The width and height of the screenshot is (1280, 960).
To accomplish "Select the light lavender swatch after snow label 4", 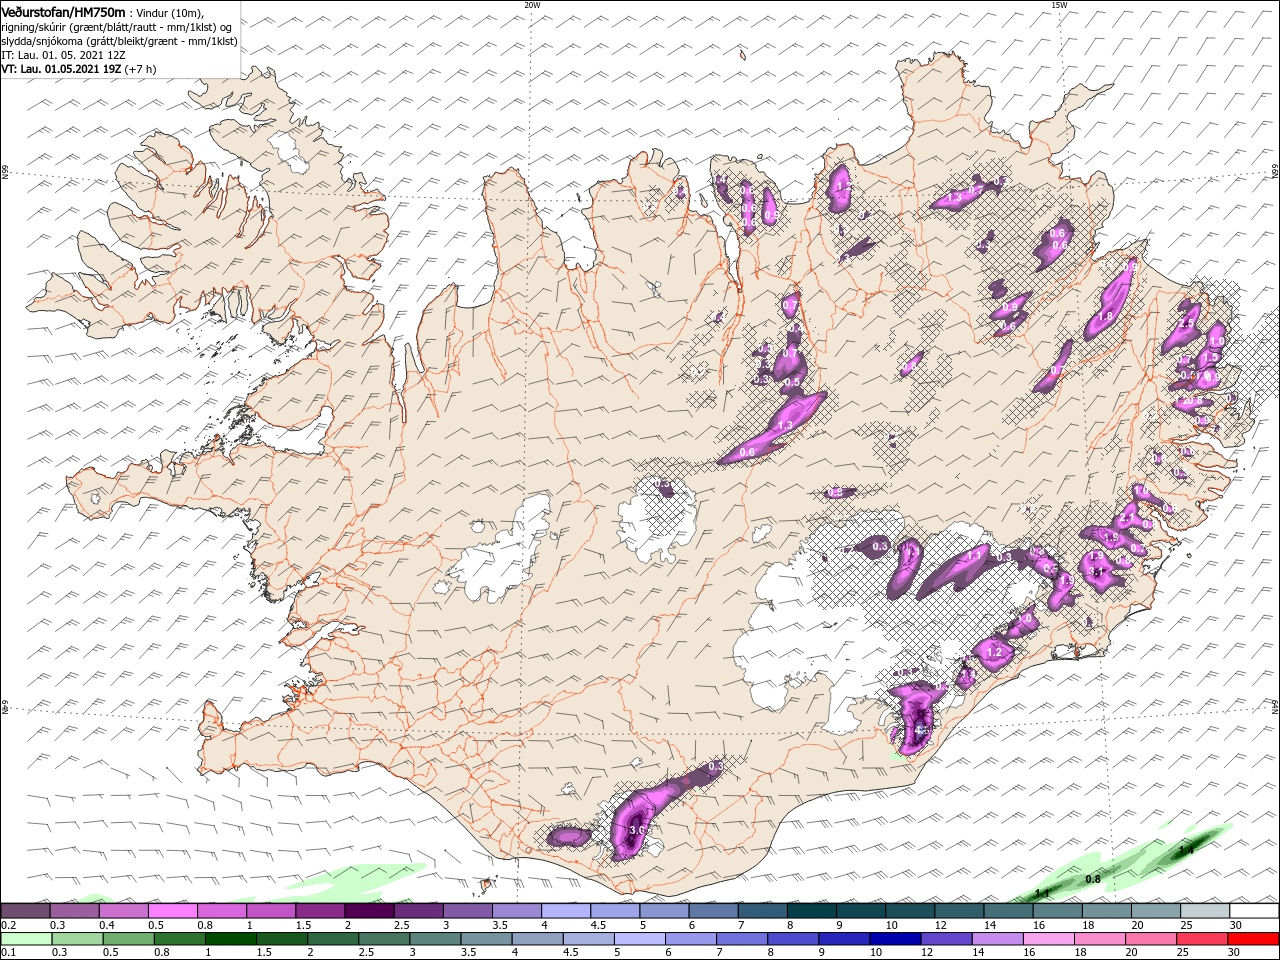I will tap(566, 911).
